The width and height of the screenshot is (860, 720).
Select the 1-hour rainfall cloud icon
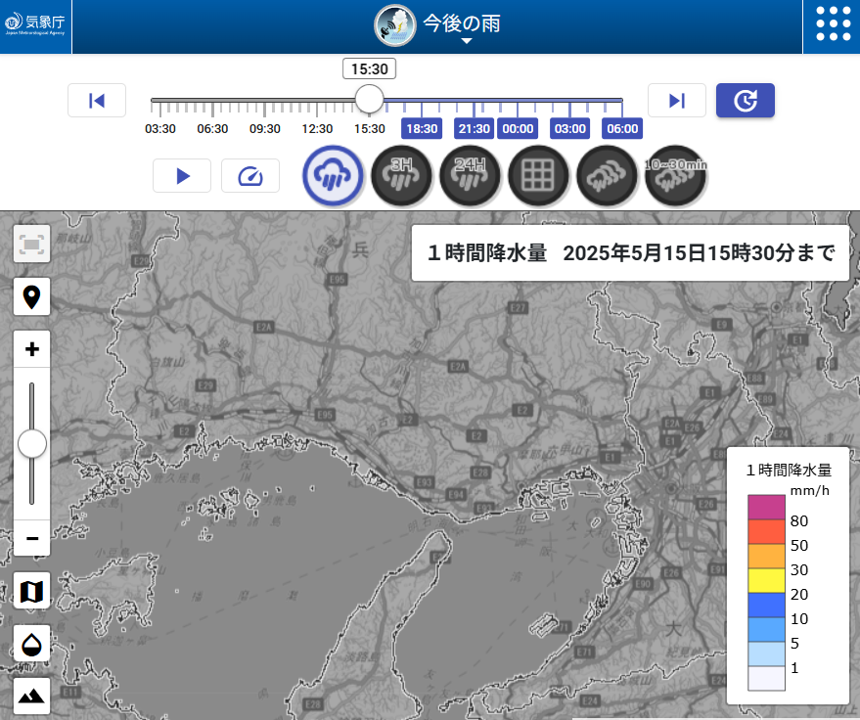[332, 176]
